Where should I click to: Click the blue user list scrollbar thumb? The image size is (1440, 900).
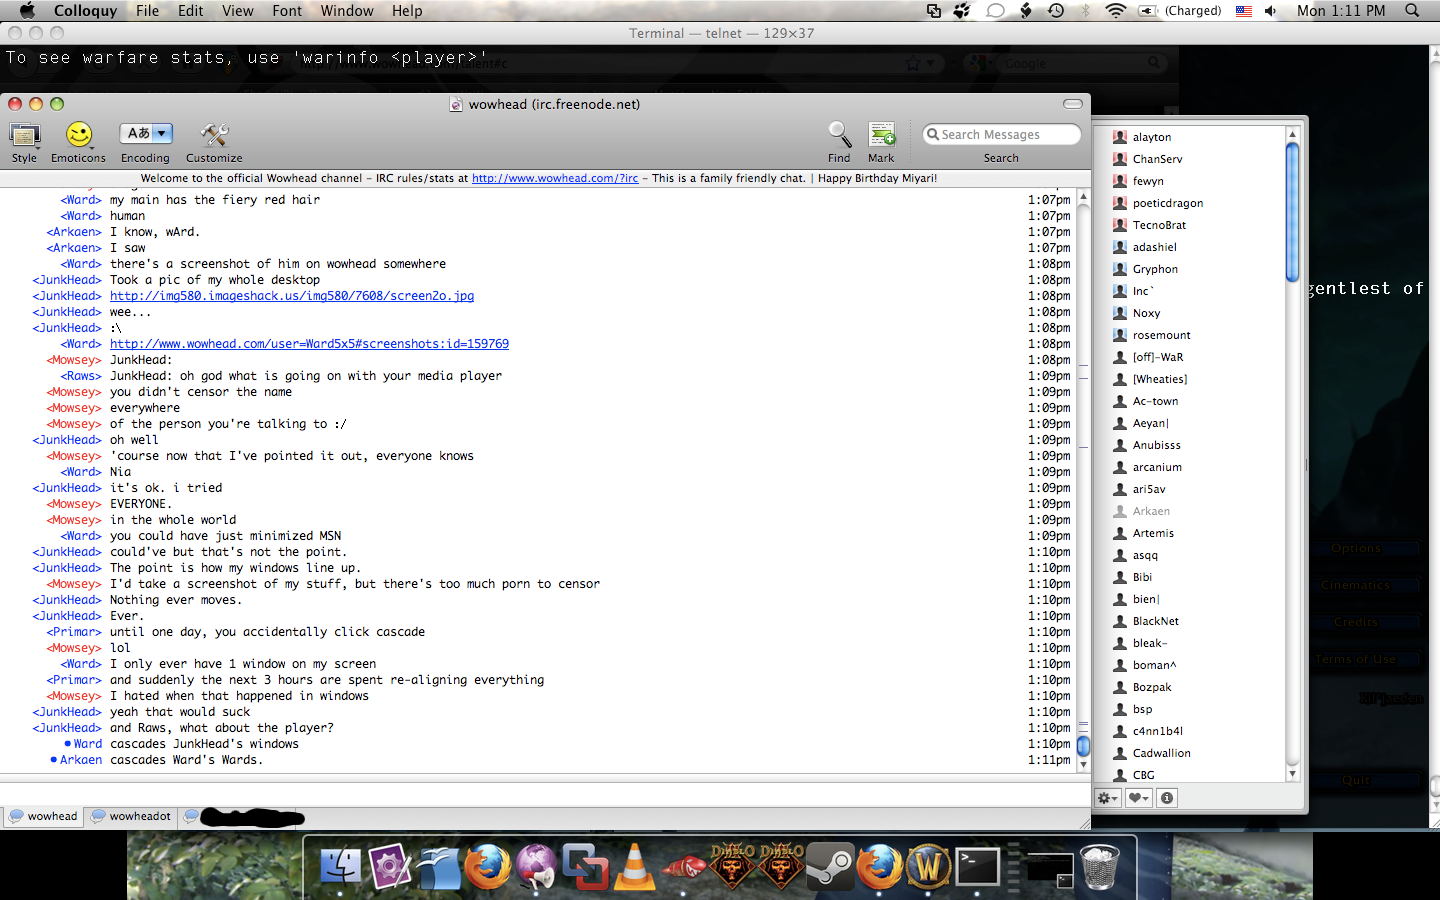pyautogui.click(x=1292, y=212)
